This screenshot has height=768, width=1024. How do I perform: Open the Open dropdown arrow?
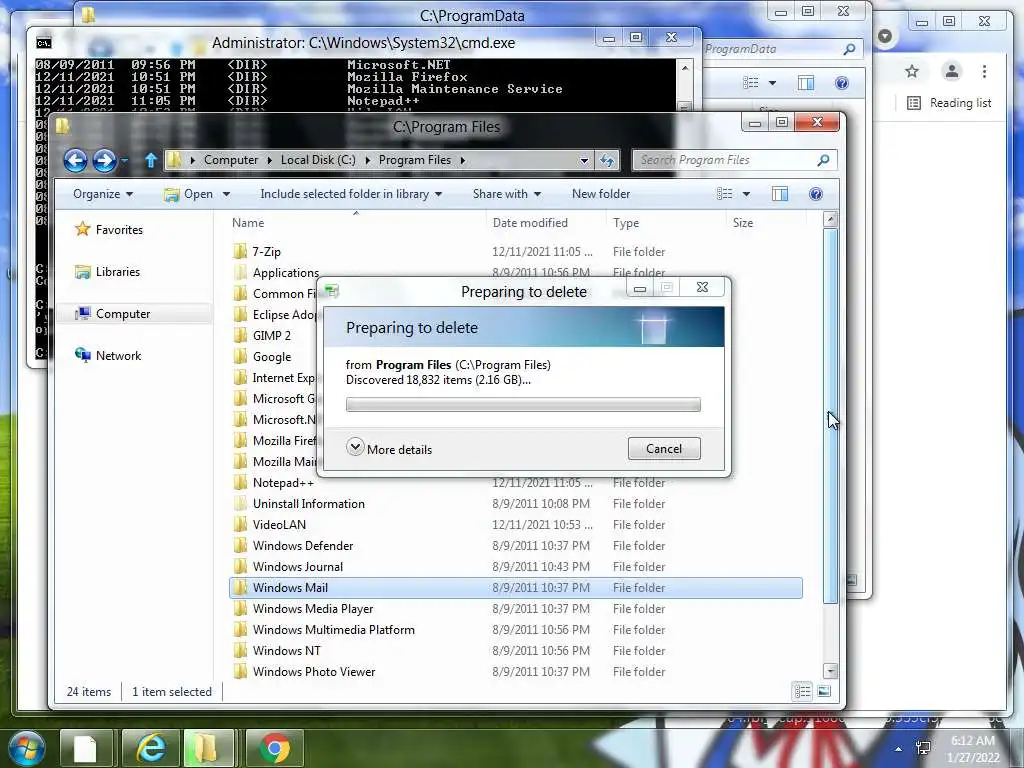227,194
